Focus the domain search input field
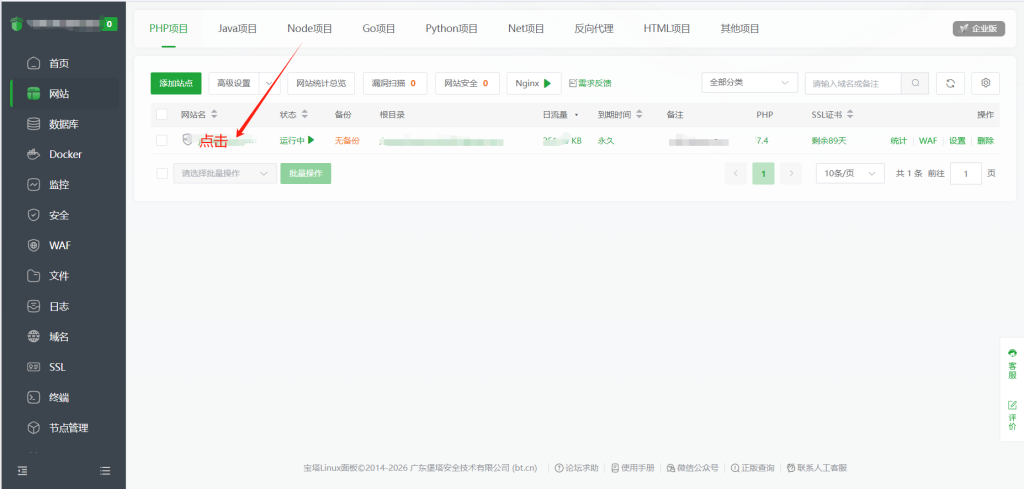Viewport: 1024px width, 489px height. click(854, 83)
